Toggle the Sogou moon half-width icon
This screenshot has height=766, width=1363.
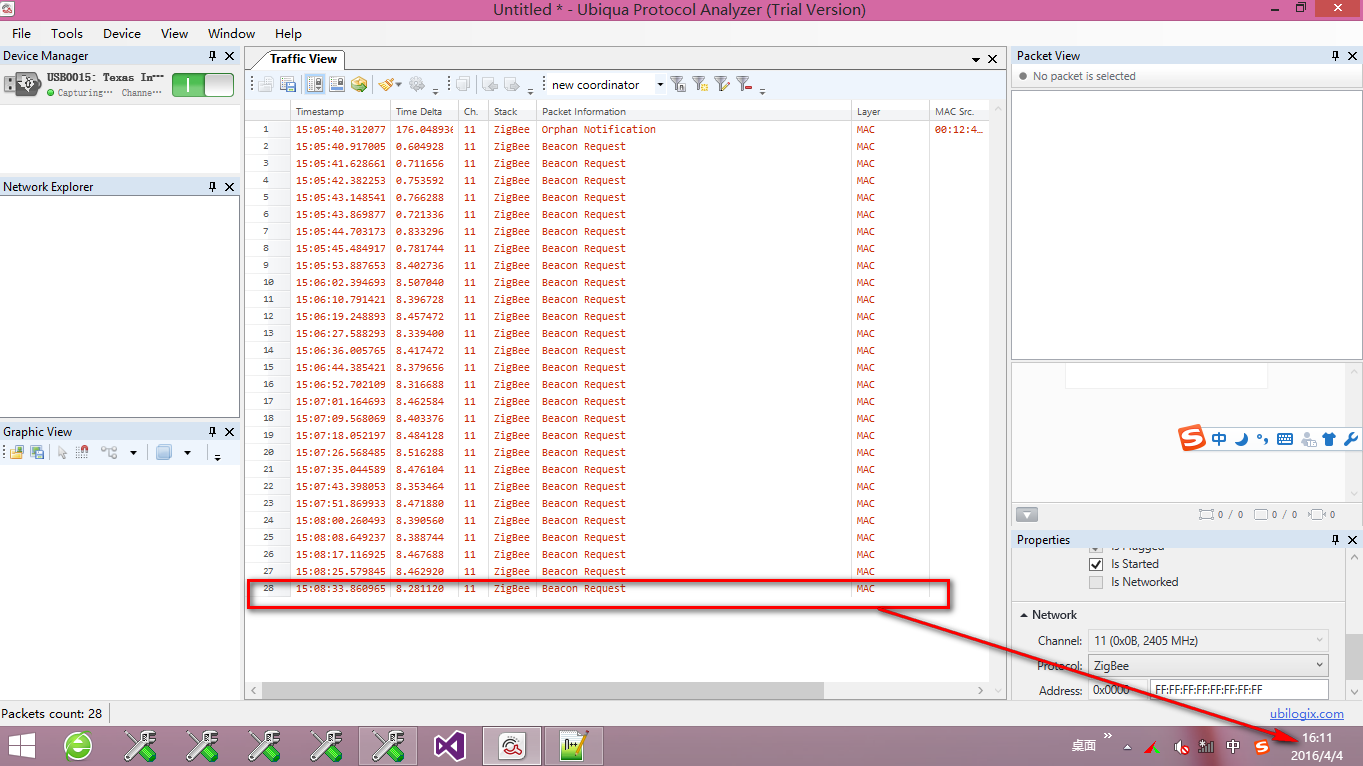point(1241,439)
